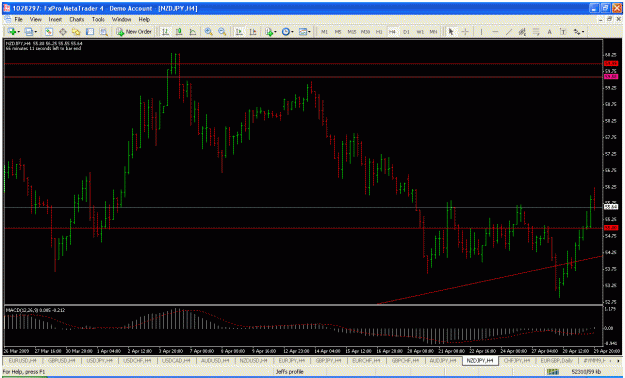Zoom out the chart
The width and height of the screenshot is (625, 378).
tap(222, 32)
